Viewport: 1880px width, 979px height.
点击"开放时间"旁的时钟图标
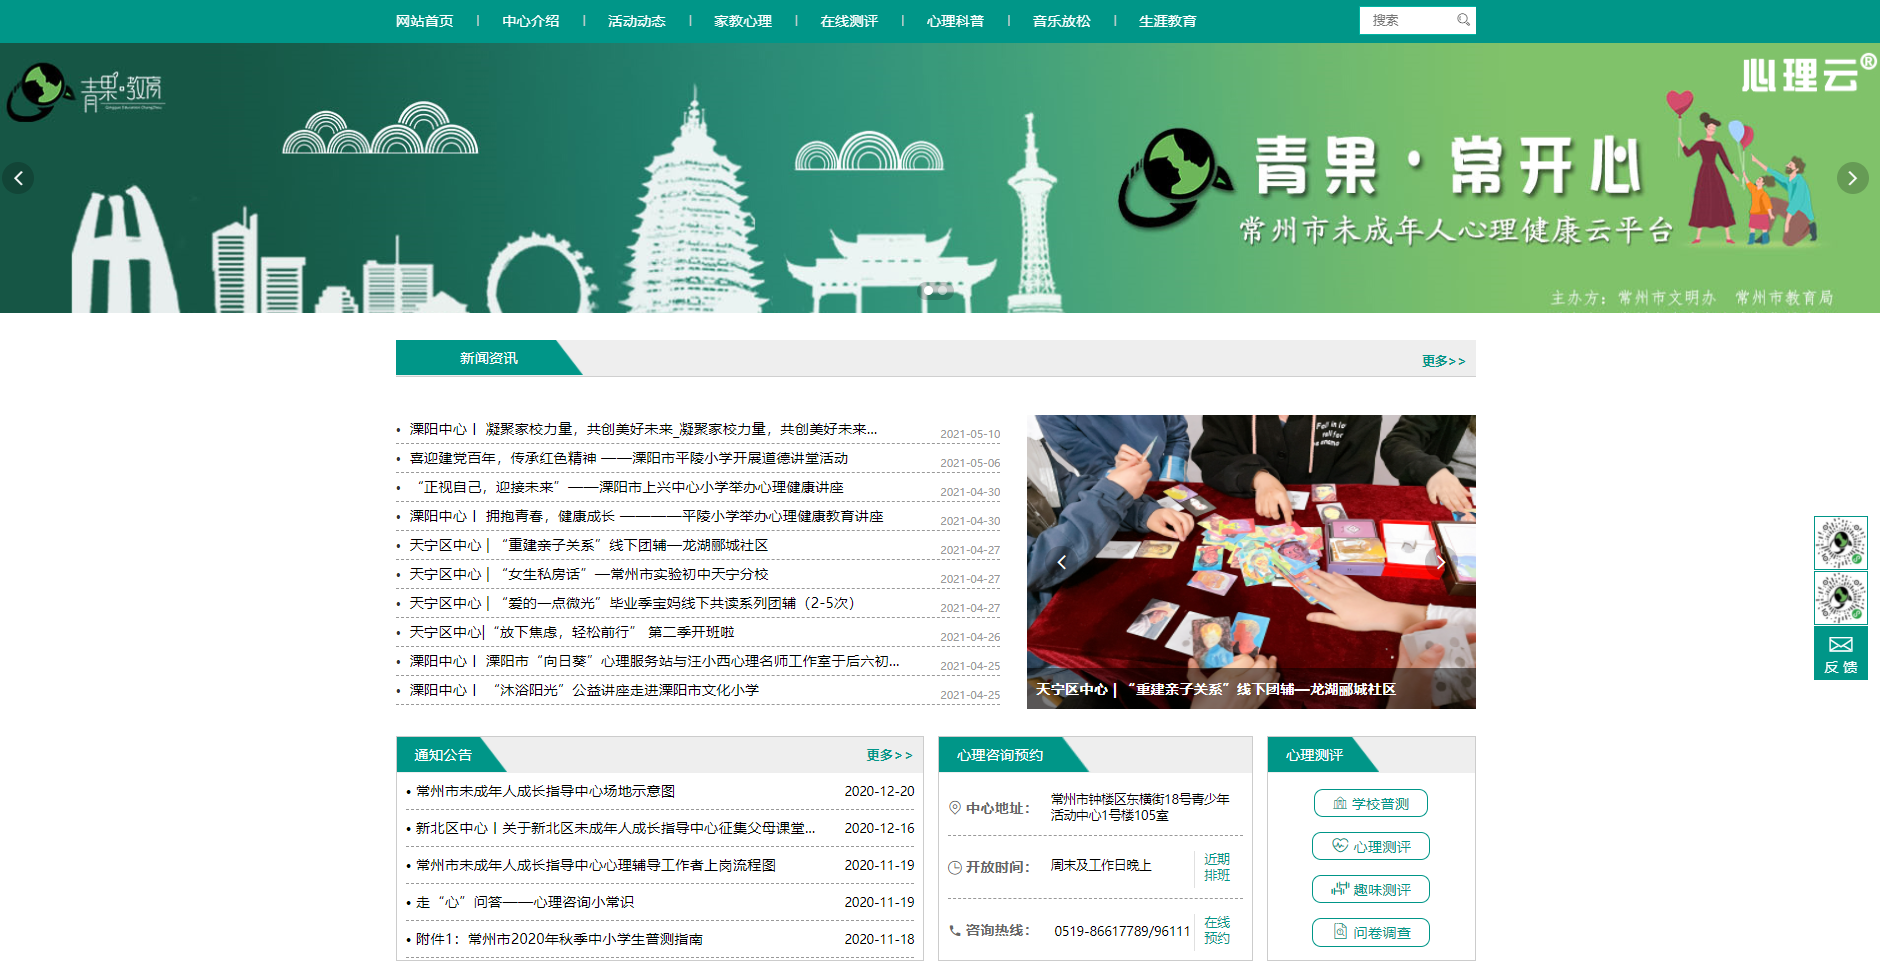point(955,867)
